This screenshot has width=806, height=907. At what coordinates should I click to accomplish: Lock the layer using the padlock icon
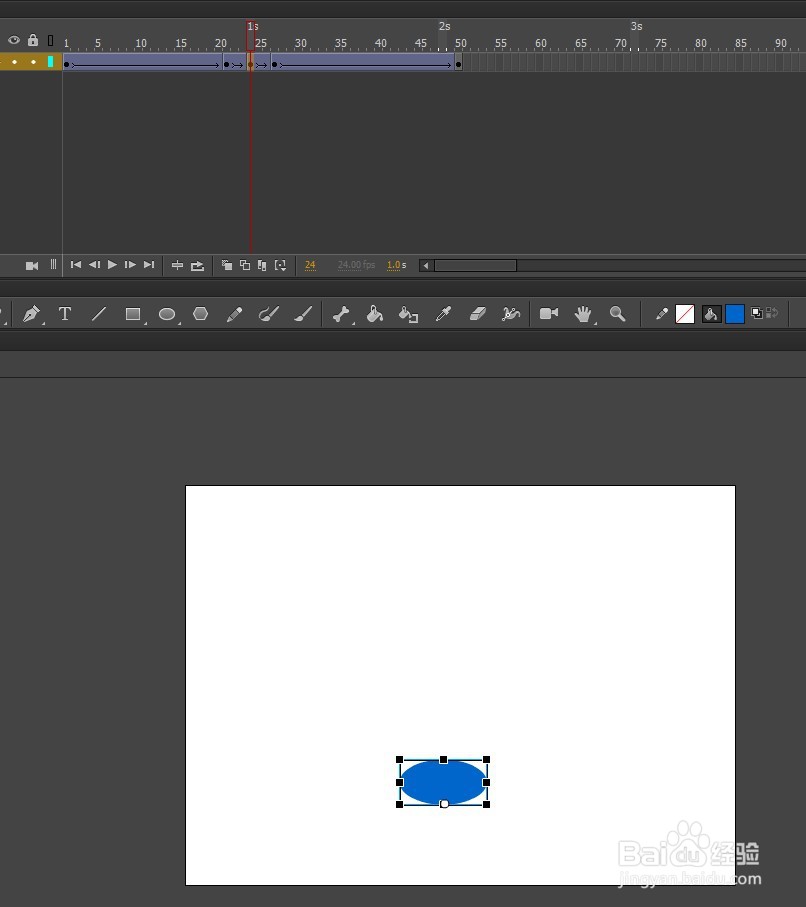(31, 40)
